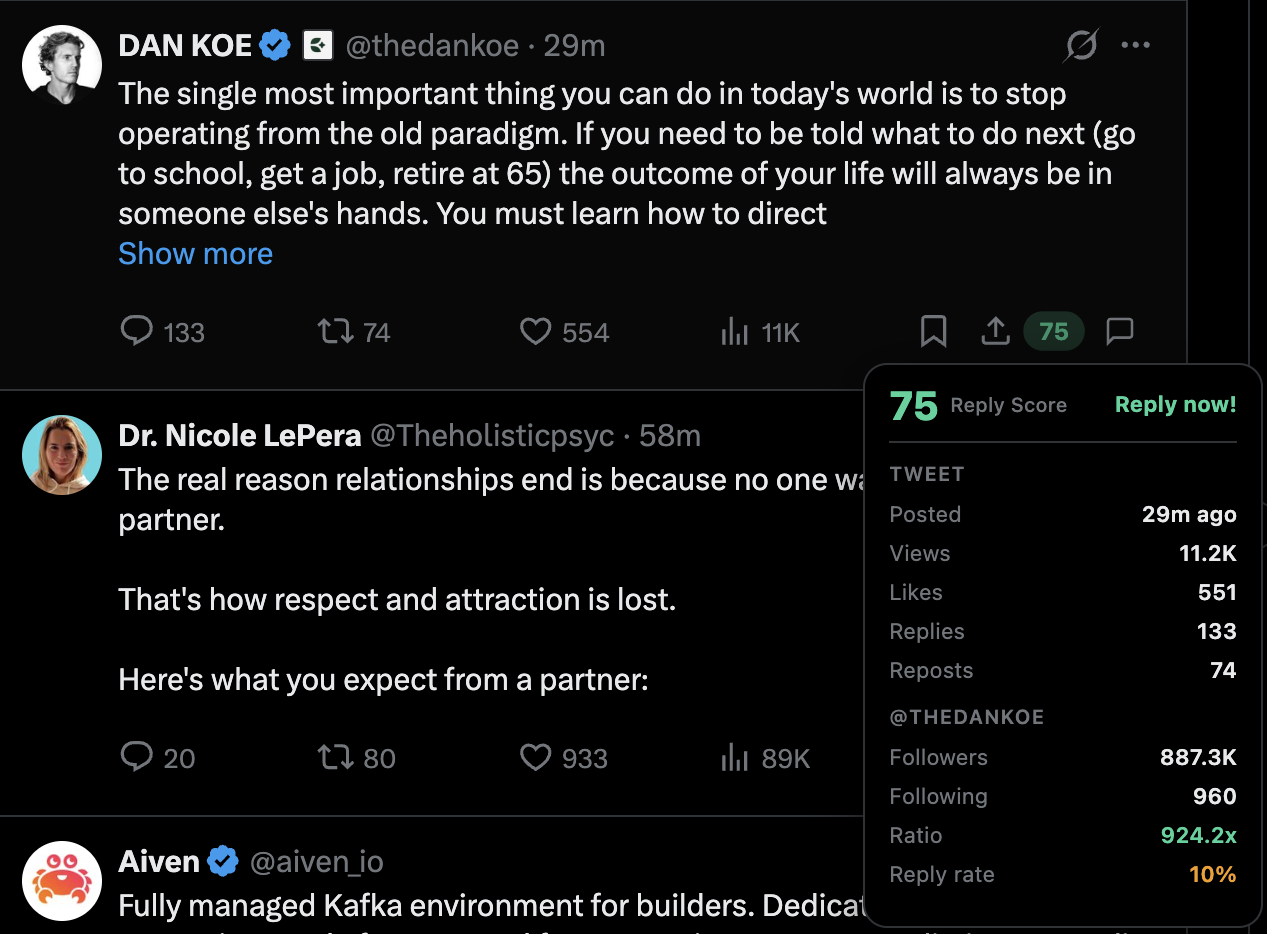View analytics for Nicole LePera's tweet

click(x=735, y=757)
